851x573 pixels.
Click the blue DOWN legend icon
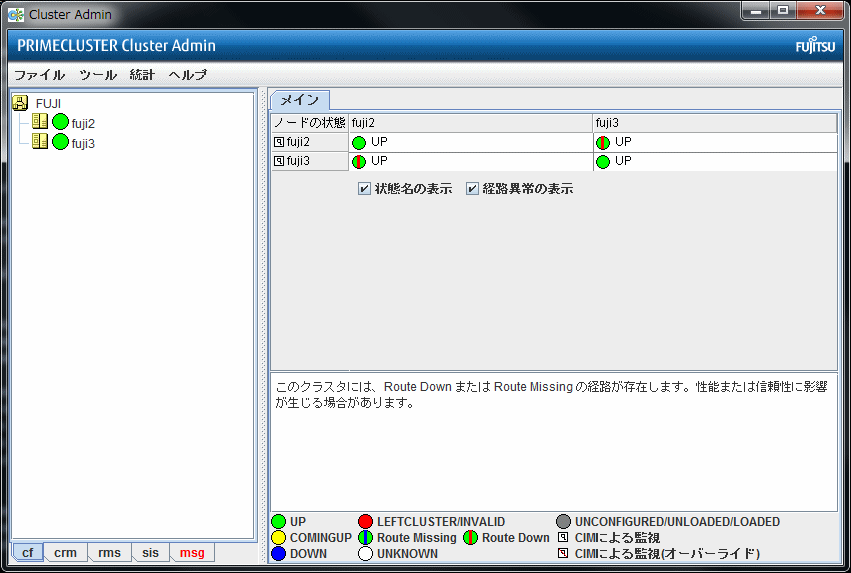coord(278,554)
